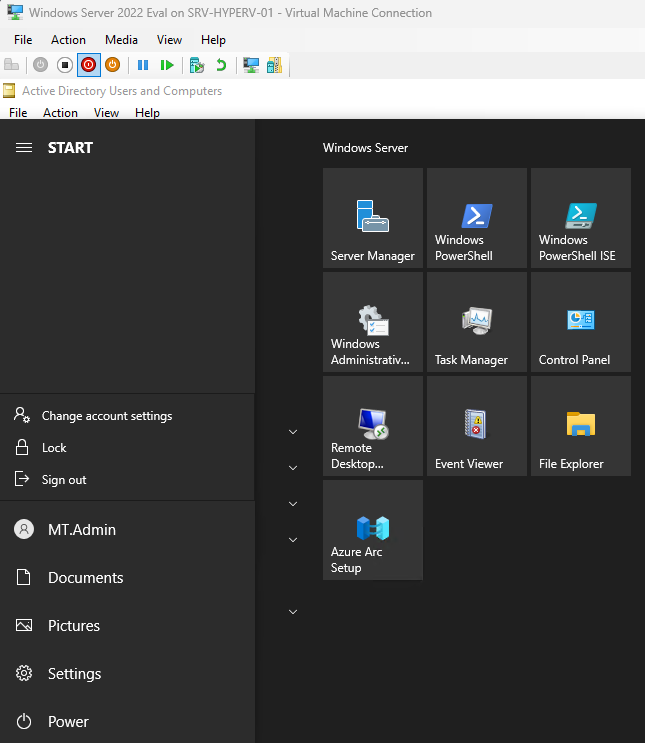This screenshot has height=743, width=645.
Task: Lock the session
Action: pyautogui.click(x=127, y=447)
